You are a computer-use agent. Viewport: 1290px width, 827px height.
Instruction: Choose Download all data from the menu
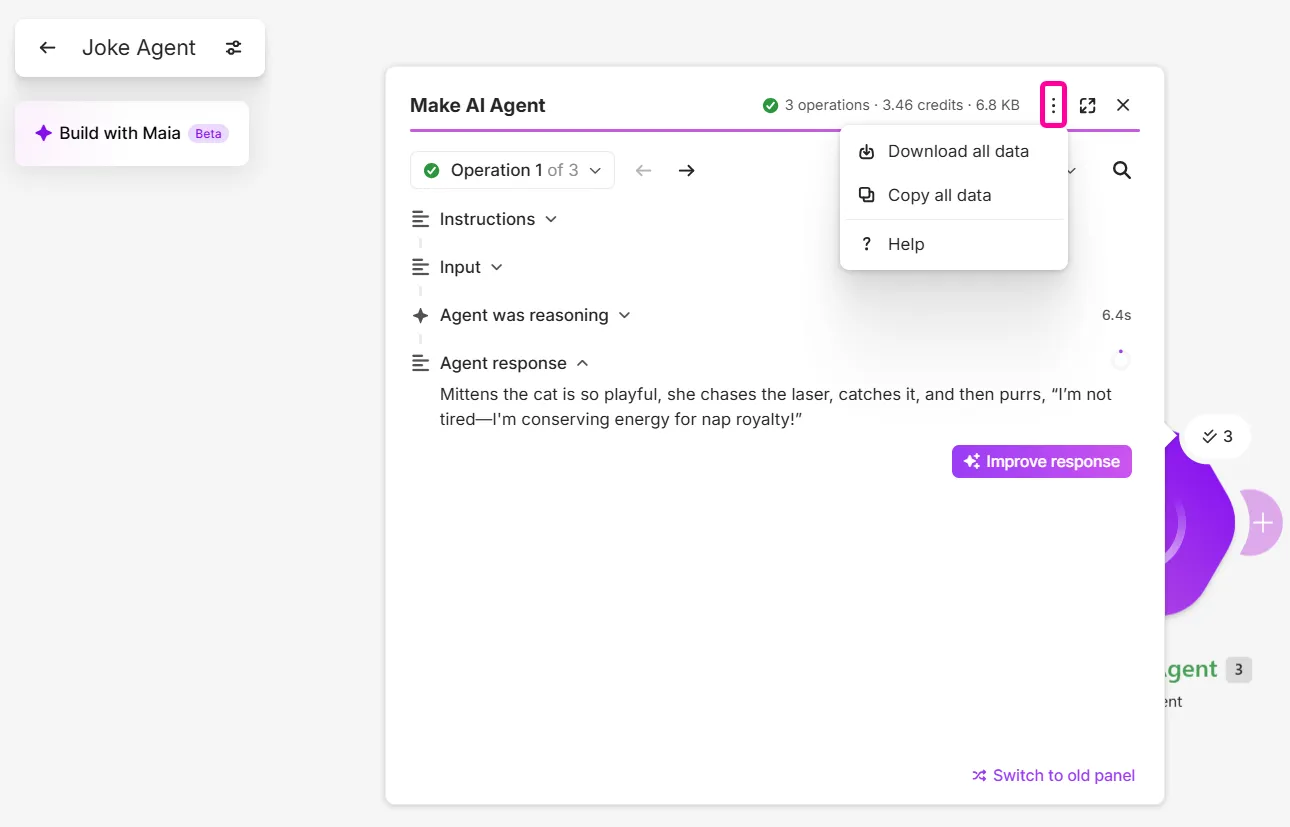pyautogui.click(x=954, y=152)
